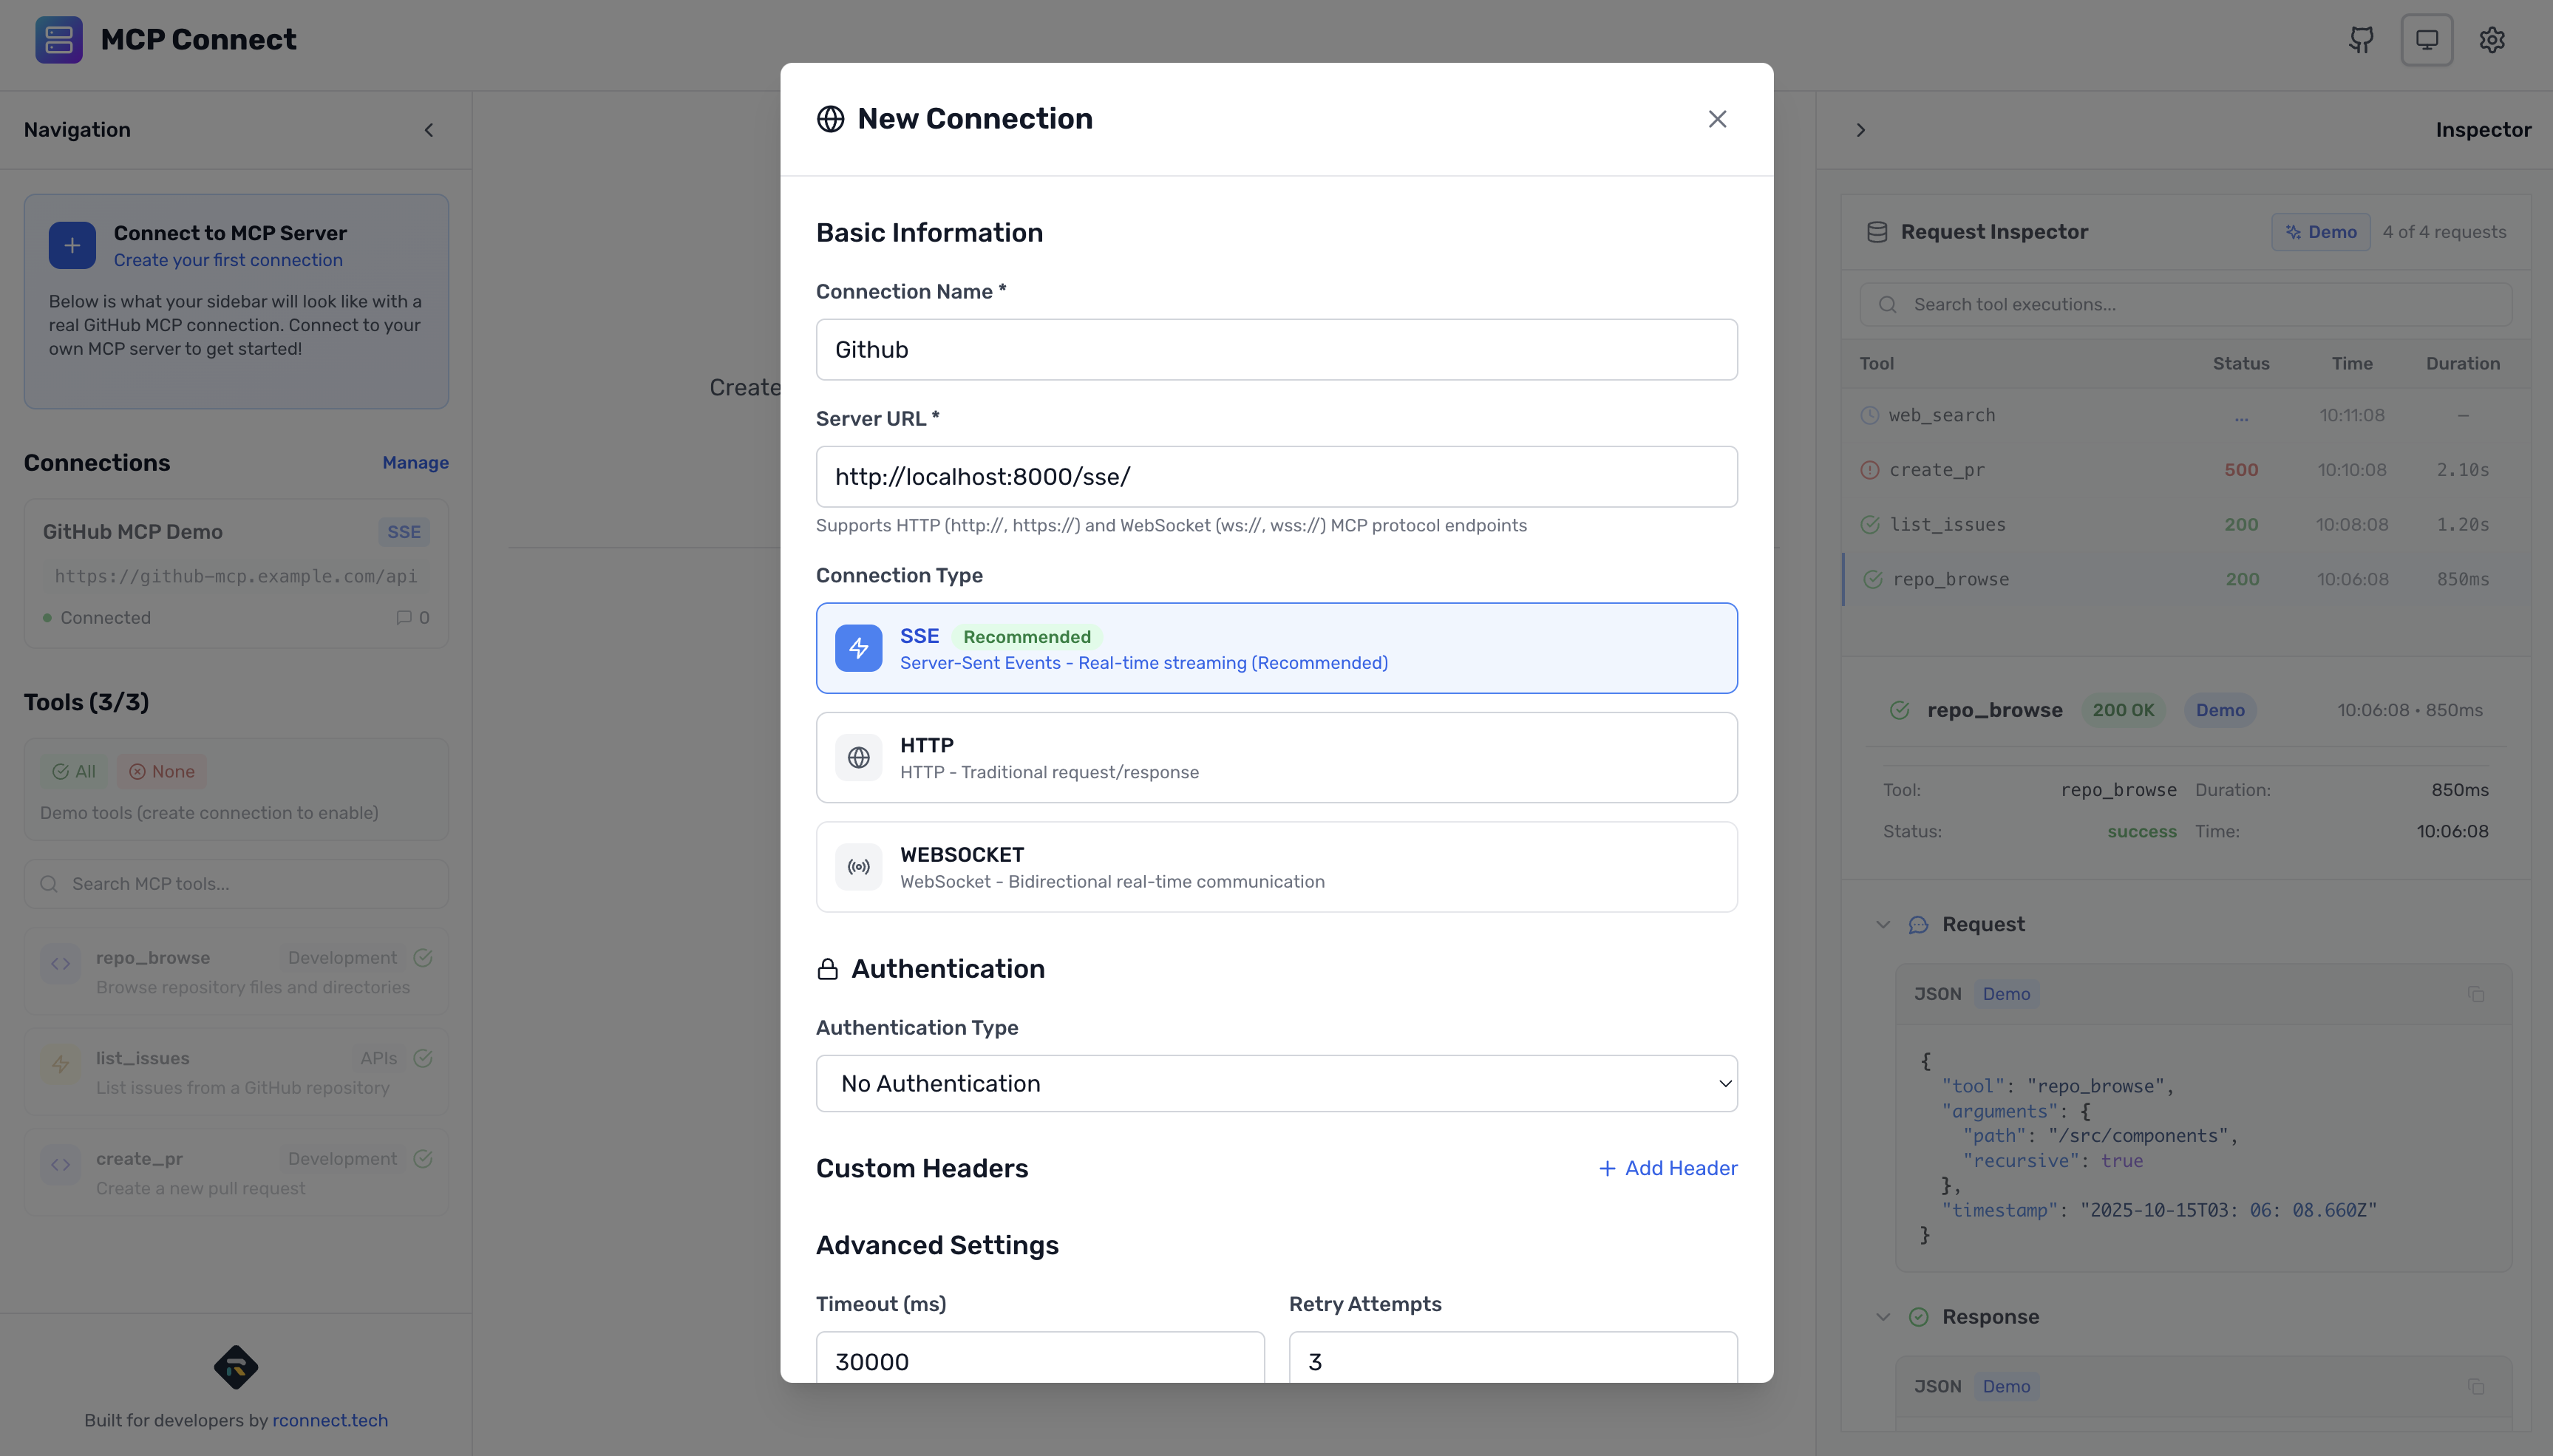Open settings via the gear icon

coord(2492,40)
